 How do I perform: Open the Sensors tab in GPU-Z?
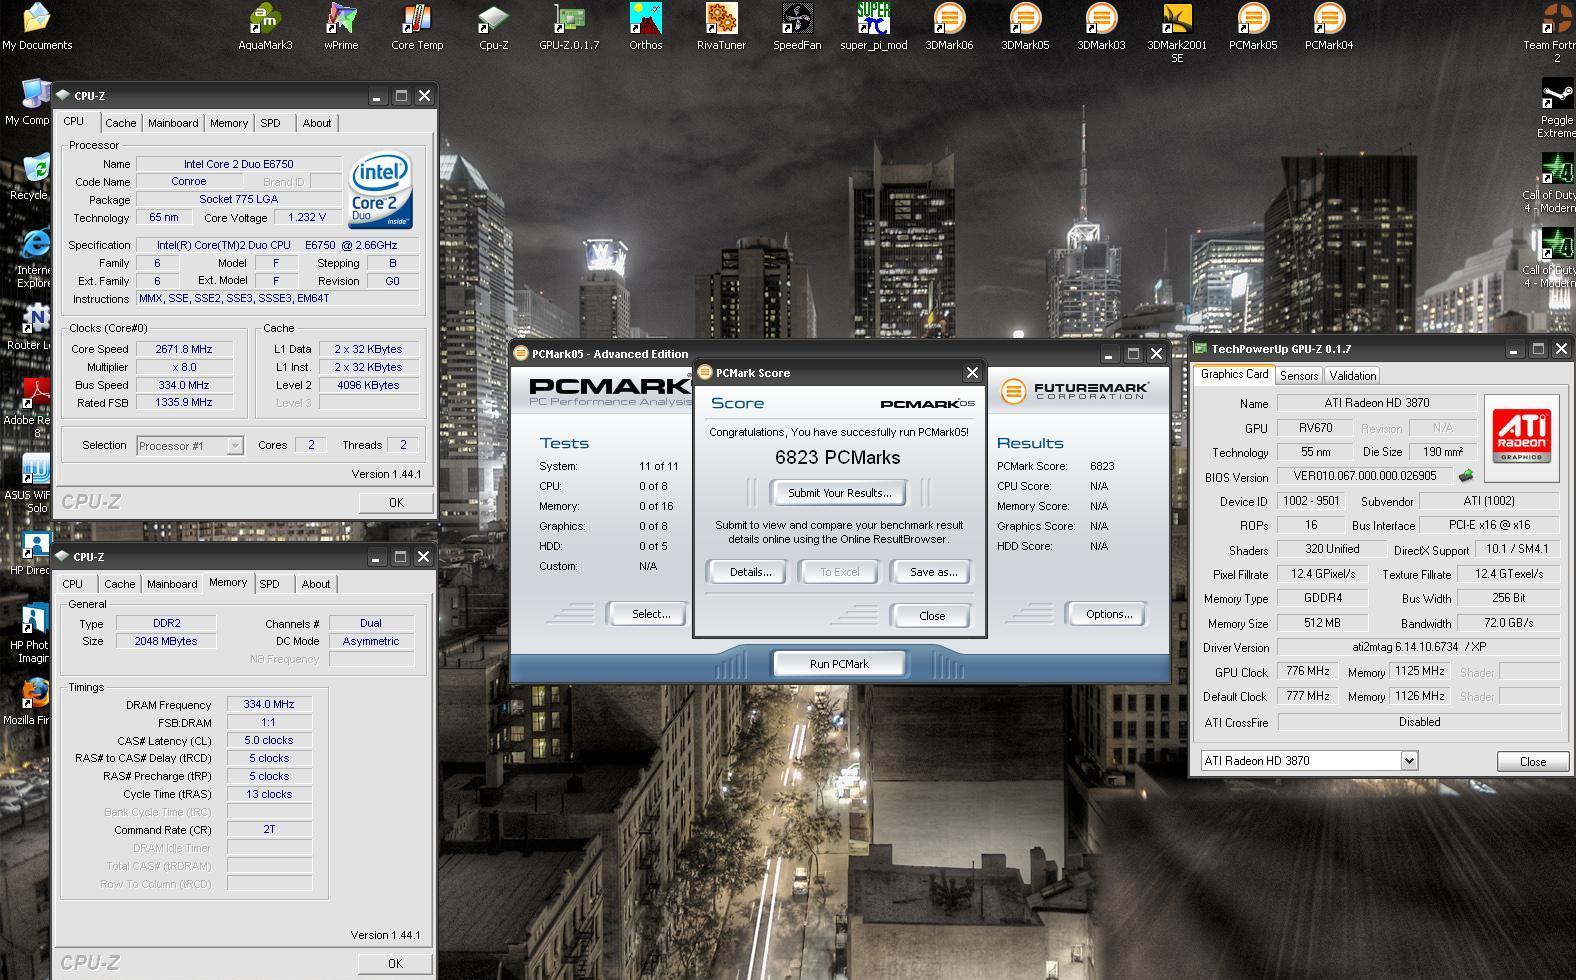coord(1299,376)
